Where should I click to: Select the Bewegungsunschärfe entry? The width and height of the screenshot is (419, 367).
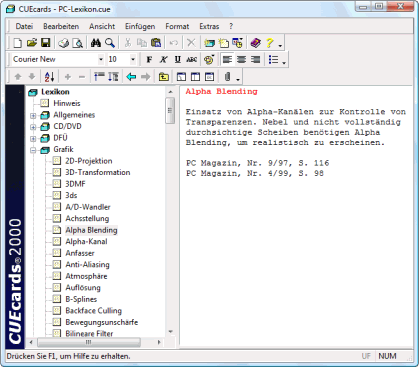coord(102,322)
